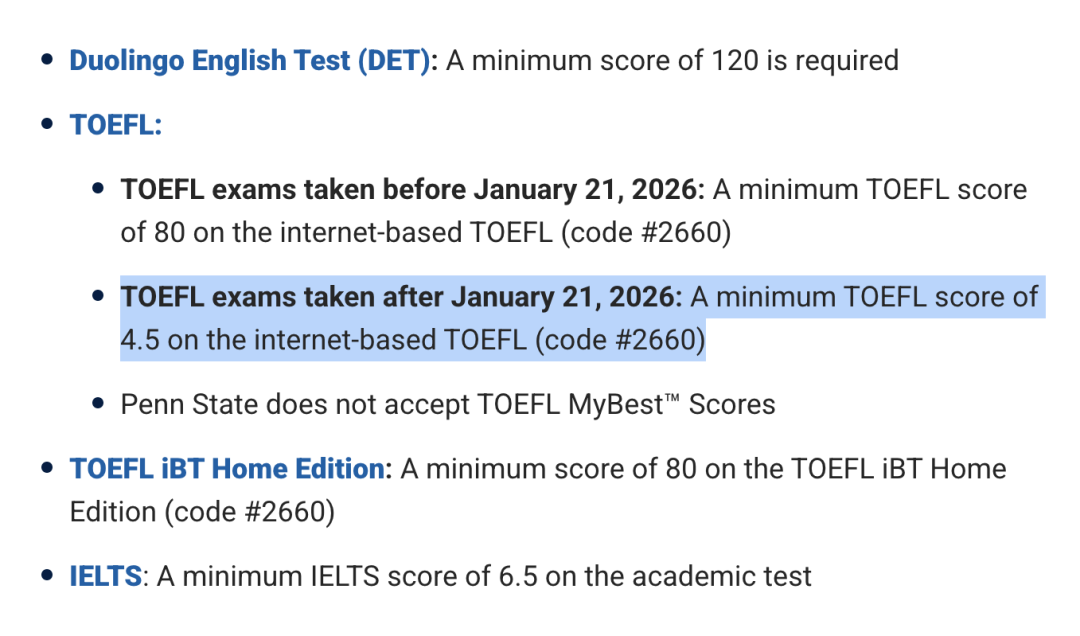Screen dimensions: 1080x636
Task: Click the bullet before Duolingo English Test
Action: (47, 61)
